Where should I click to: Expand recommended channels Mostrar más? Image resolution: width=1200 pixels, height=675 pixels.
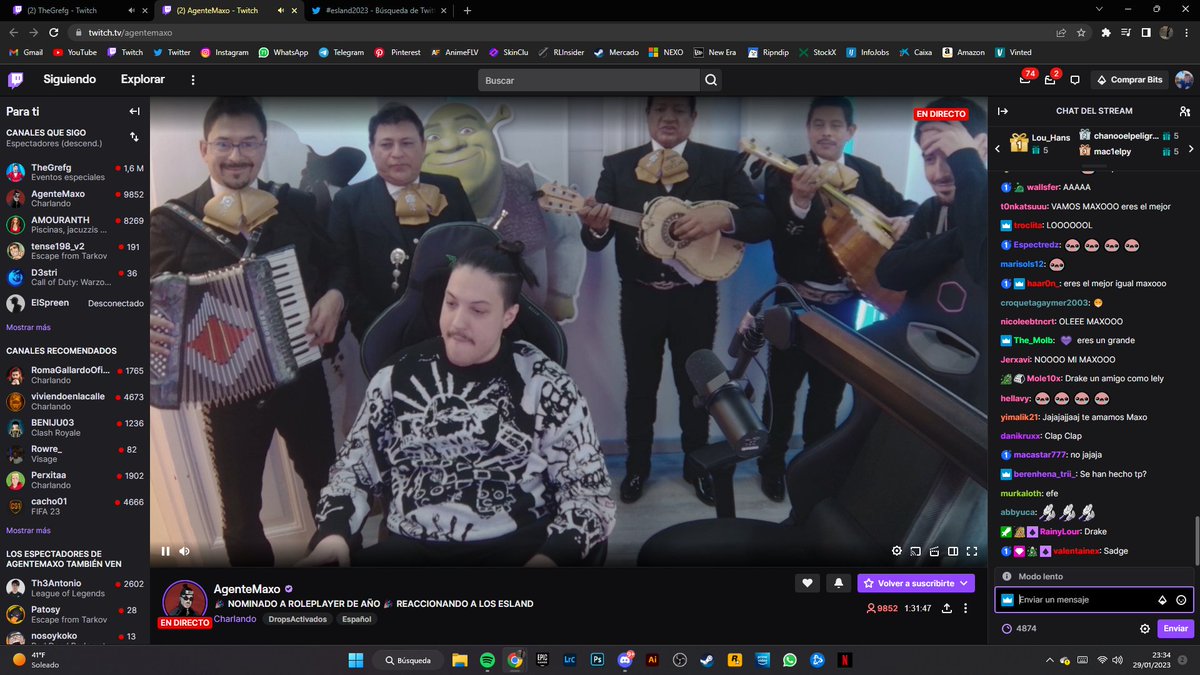coord(28,530)
